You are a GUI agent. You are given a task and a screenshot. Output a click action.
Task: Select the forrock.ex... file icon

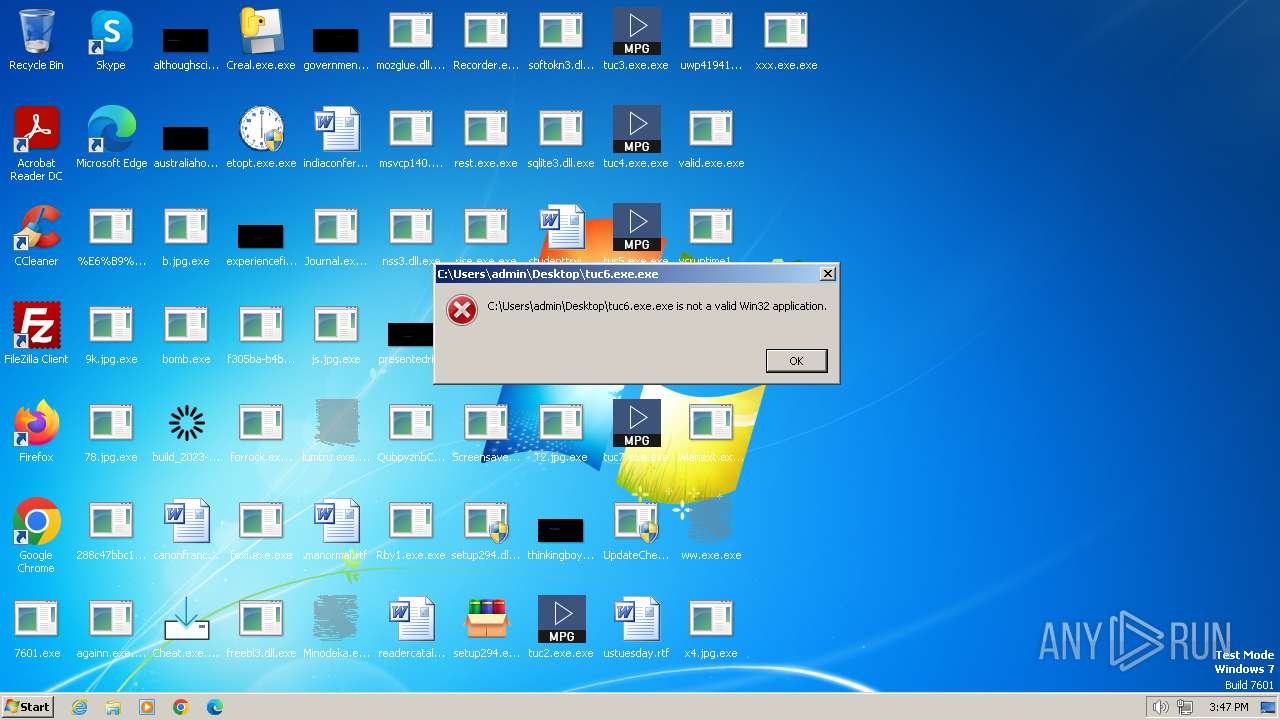pyautogui.click(x=261, y=423)
